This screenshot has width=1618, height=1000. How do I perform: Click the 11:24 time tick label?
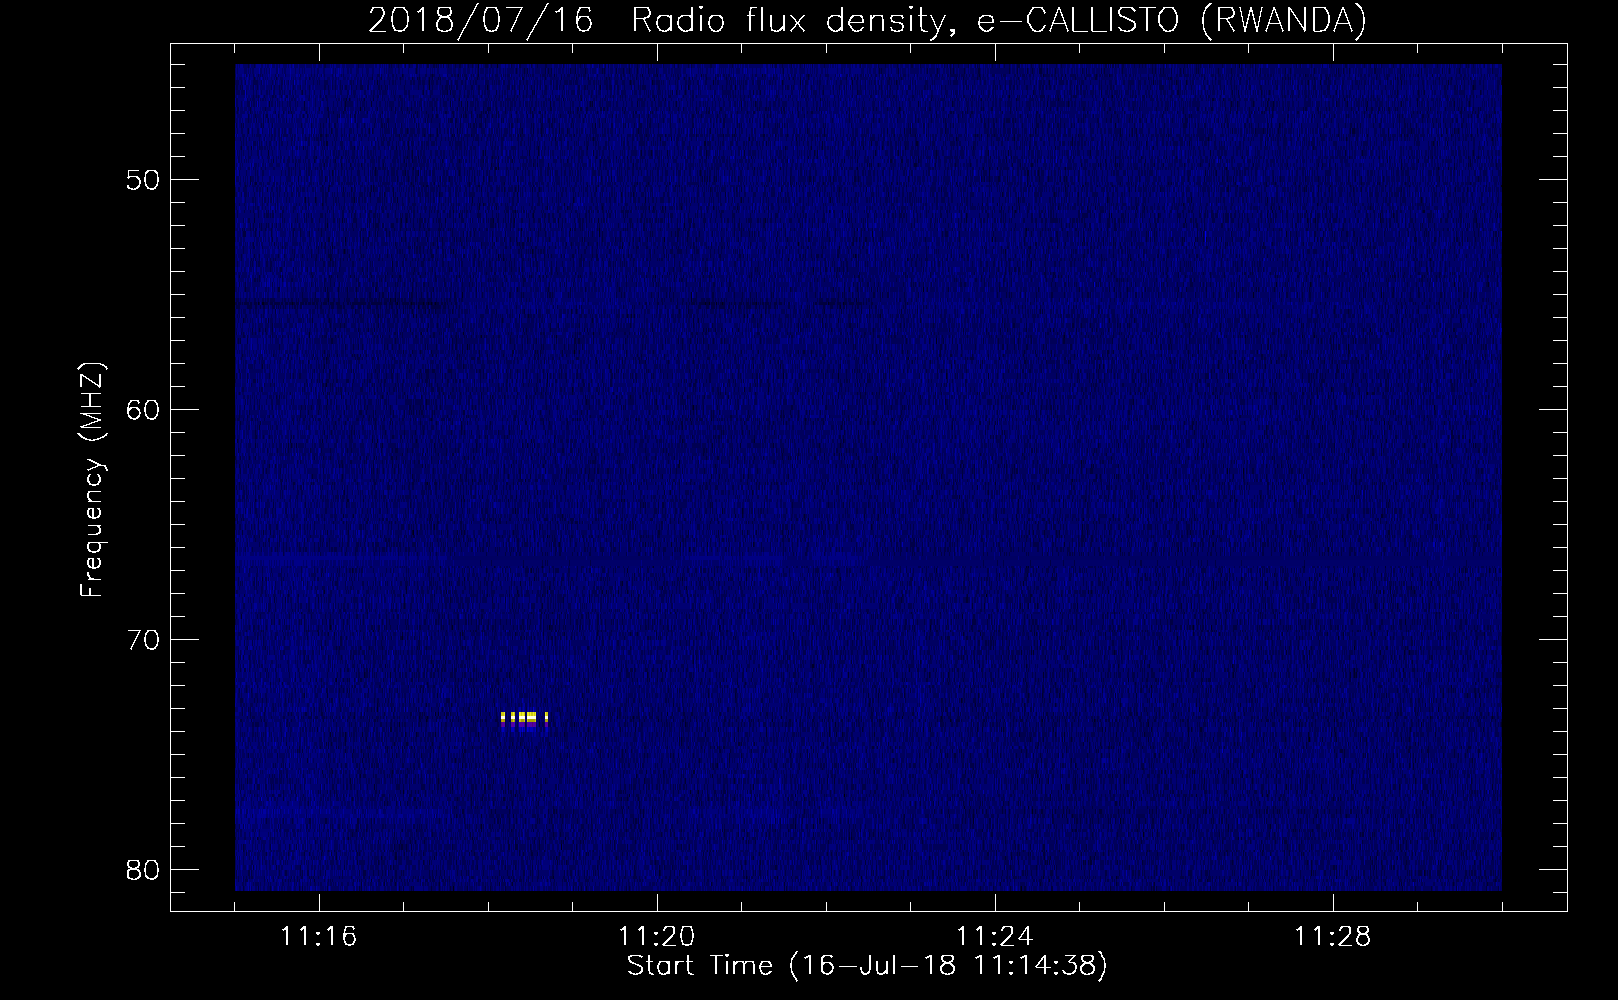(x=995, y=937)
